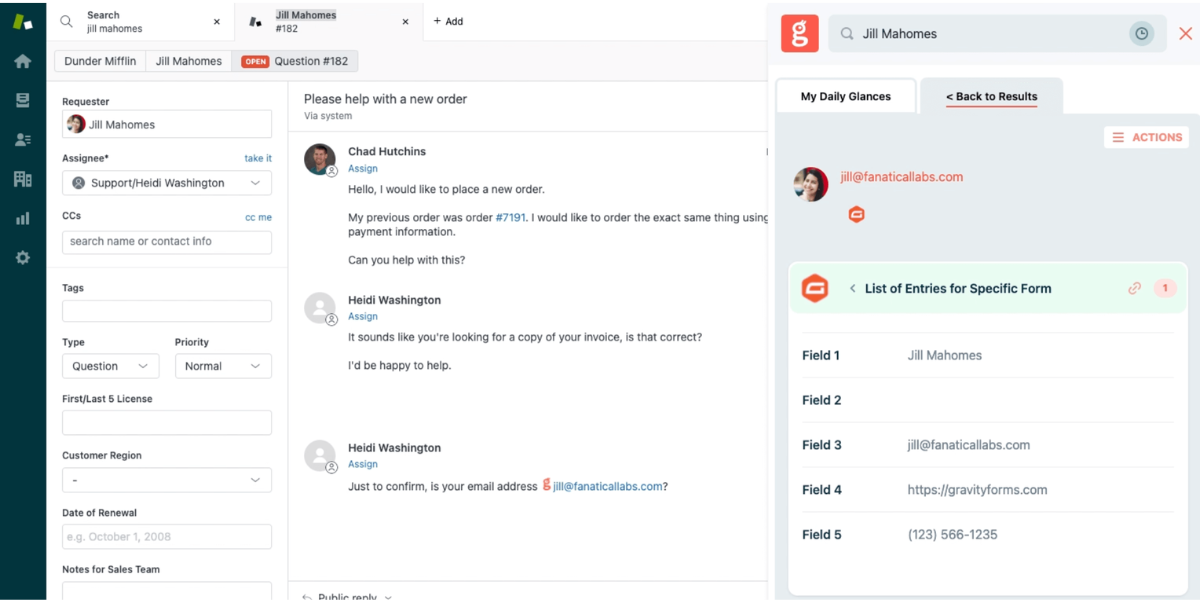Click Field 3 value jill@fanaticallabs.com
The width and height of the screenshot is (1200, 600).
(969, 445)
